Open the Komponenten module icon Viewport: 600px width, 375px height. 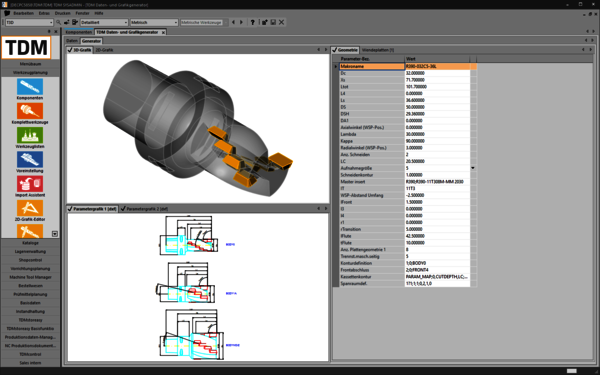[30, 86]
